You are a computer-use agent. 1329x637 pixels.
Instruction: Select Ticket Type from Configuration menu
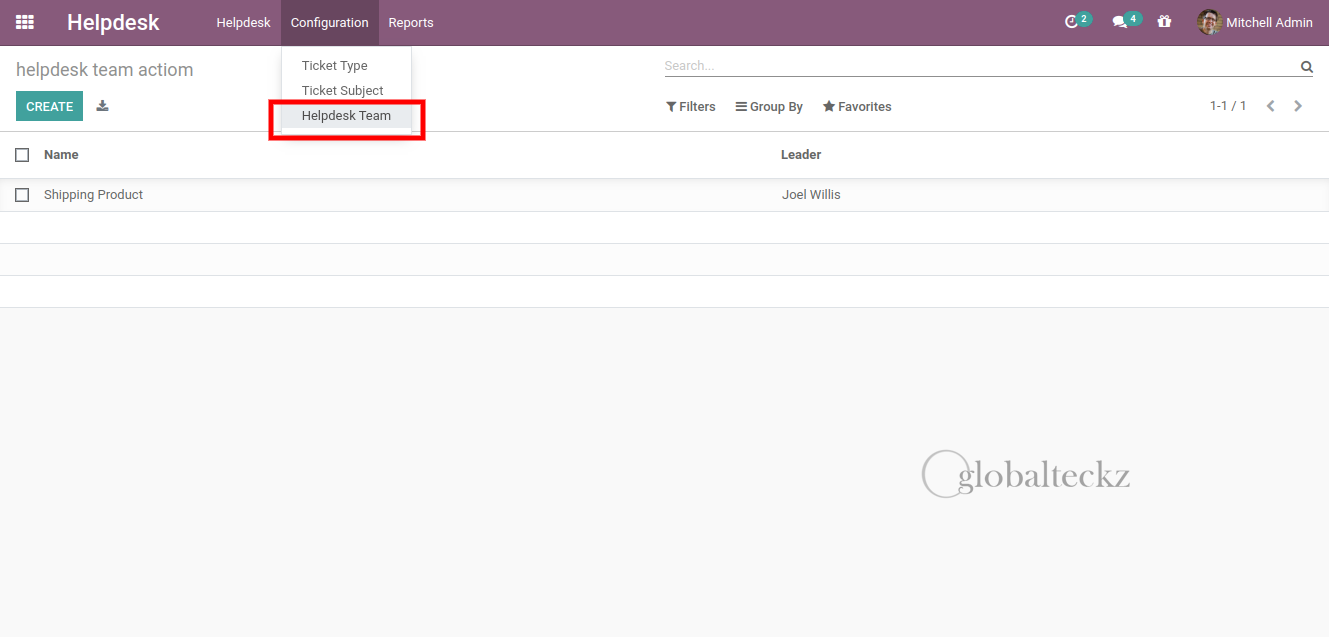click(x=346, y=66)
